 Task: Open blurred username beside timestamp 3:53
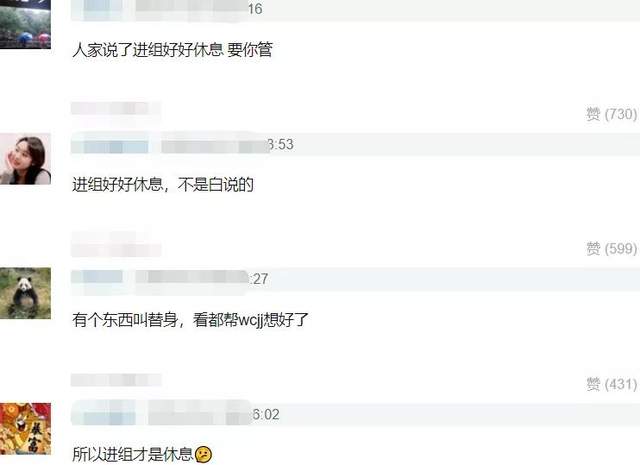pyautogui.click(x=109, y=144)
